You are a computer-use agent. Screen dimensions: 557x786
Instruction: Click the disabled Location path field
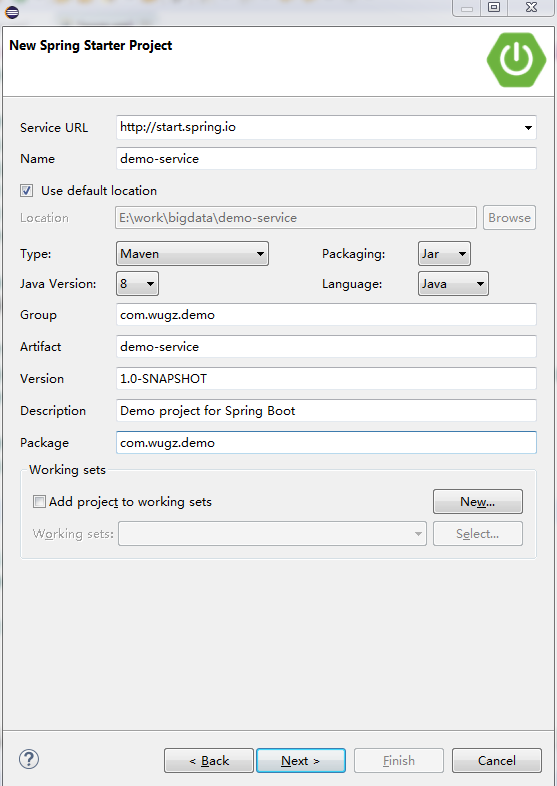pyautogui.click(x=296, y=218)
